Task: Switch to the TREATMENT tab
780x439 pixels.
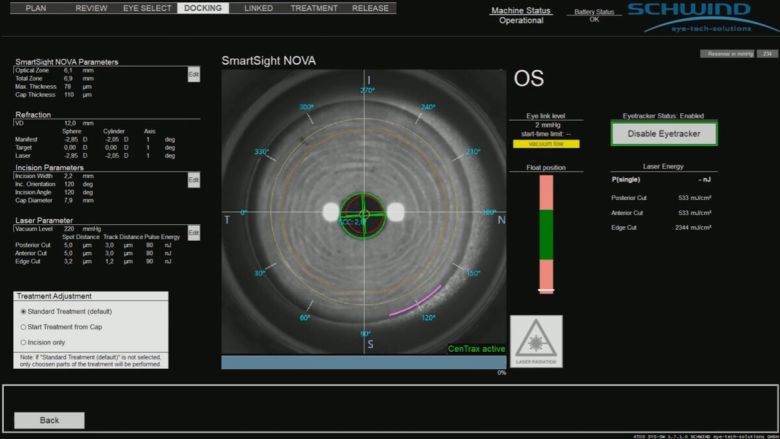Action: pos(314,7)
